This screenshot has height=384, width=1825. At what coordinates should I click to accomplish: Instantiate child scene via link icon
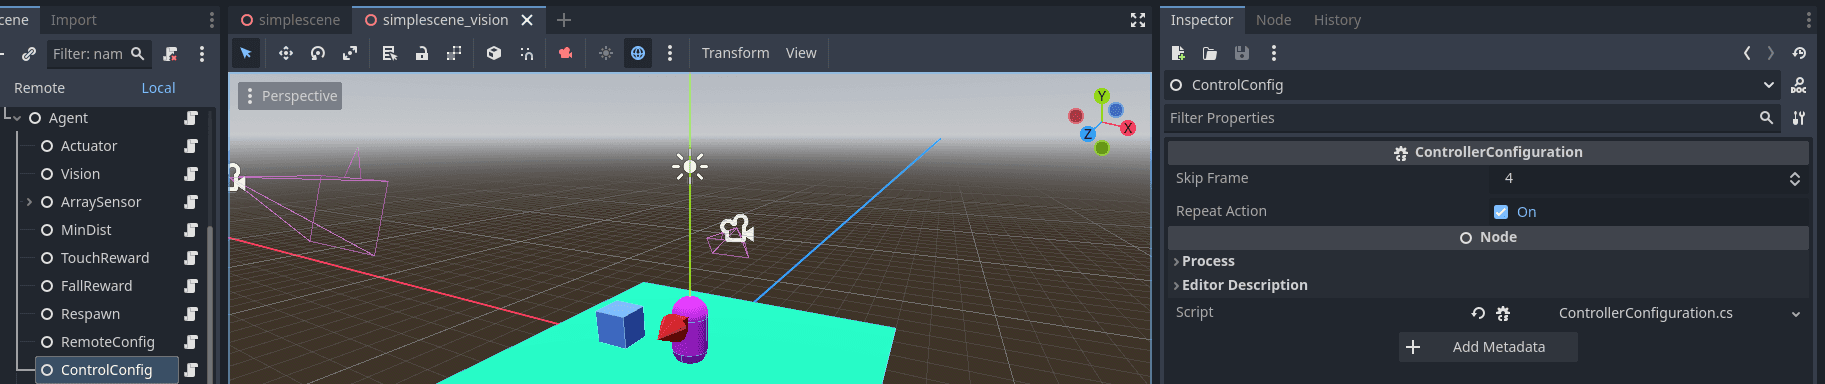coord(29,54)
